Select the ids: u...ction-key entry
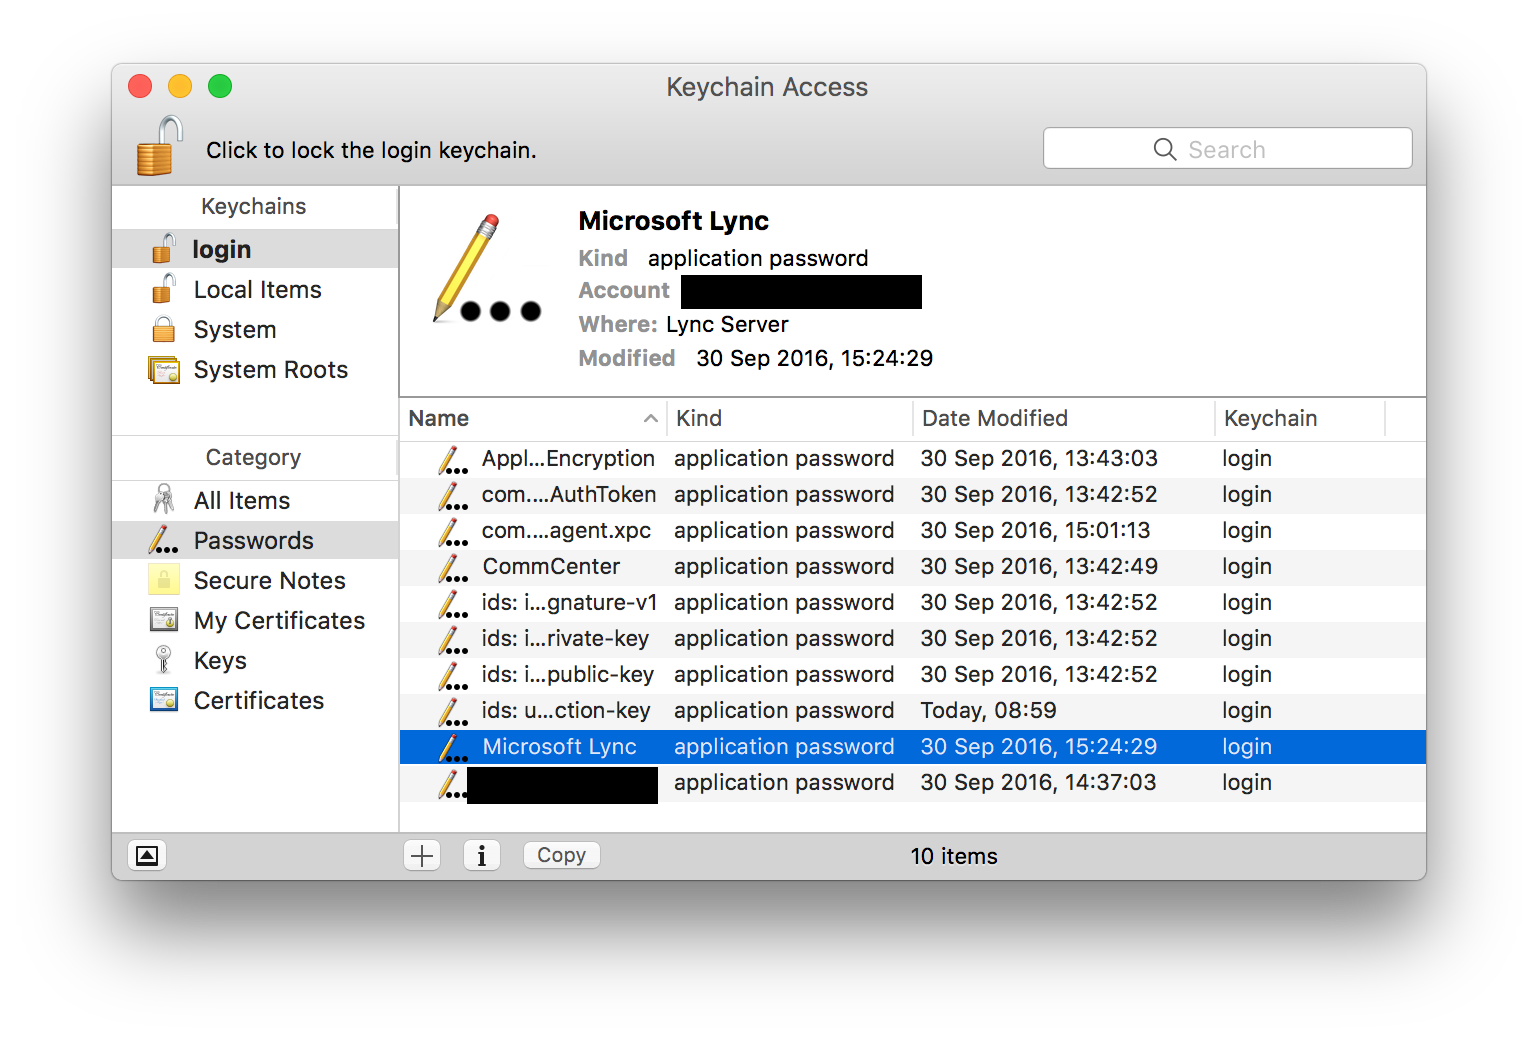This screenshot has width=1538, height=1040. tap(912, 710)
